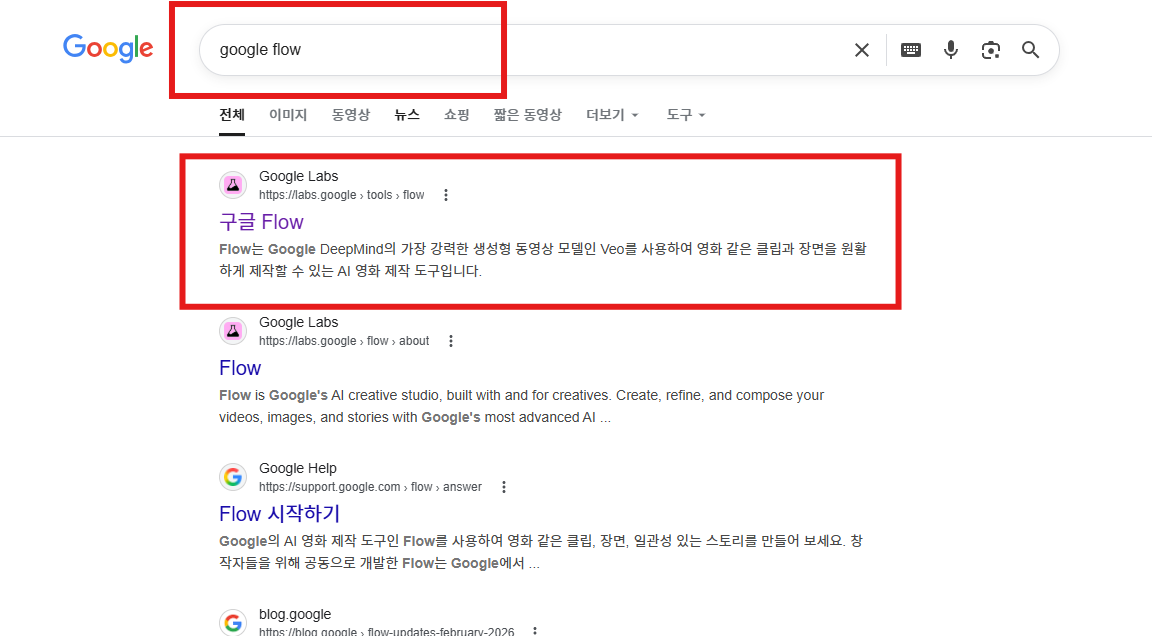Clear the search box with X icon
1152x636 pixels.
(x=862, y=50)
